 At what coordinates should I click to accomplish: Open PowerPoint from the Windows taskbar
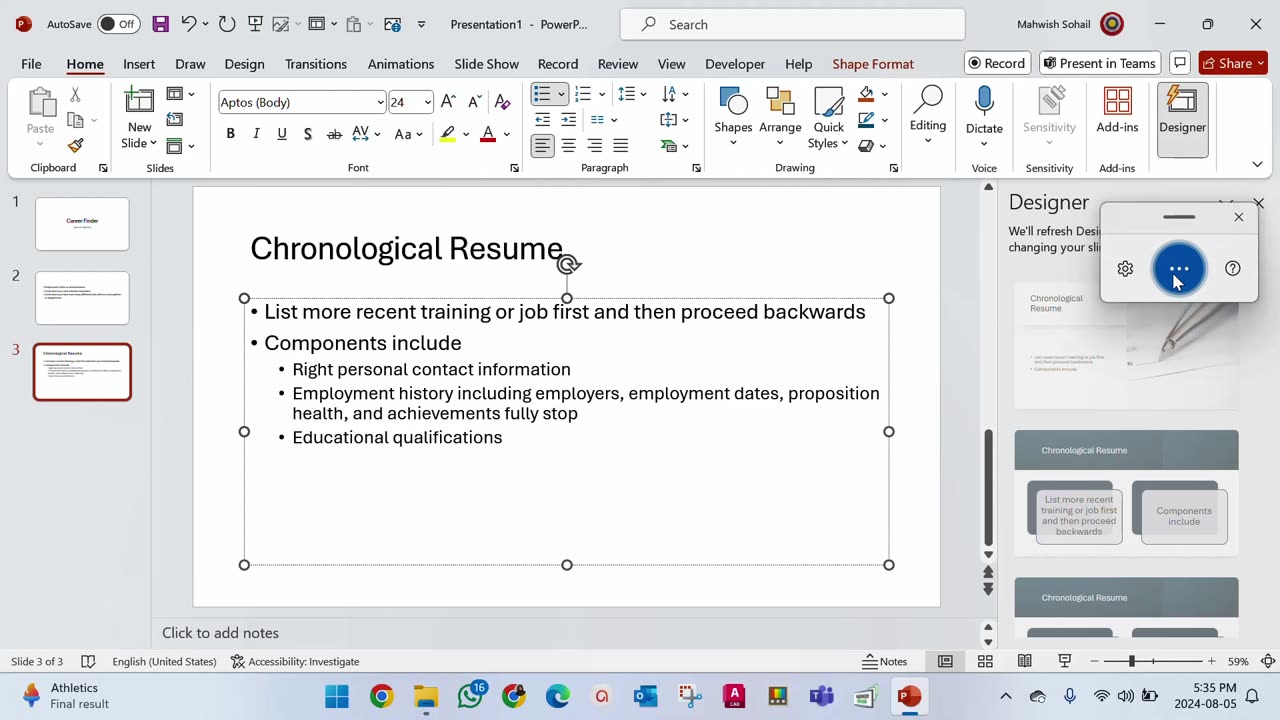(x=909, y=696)
